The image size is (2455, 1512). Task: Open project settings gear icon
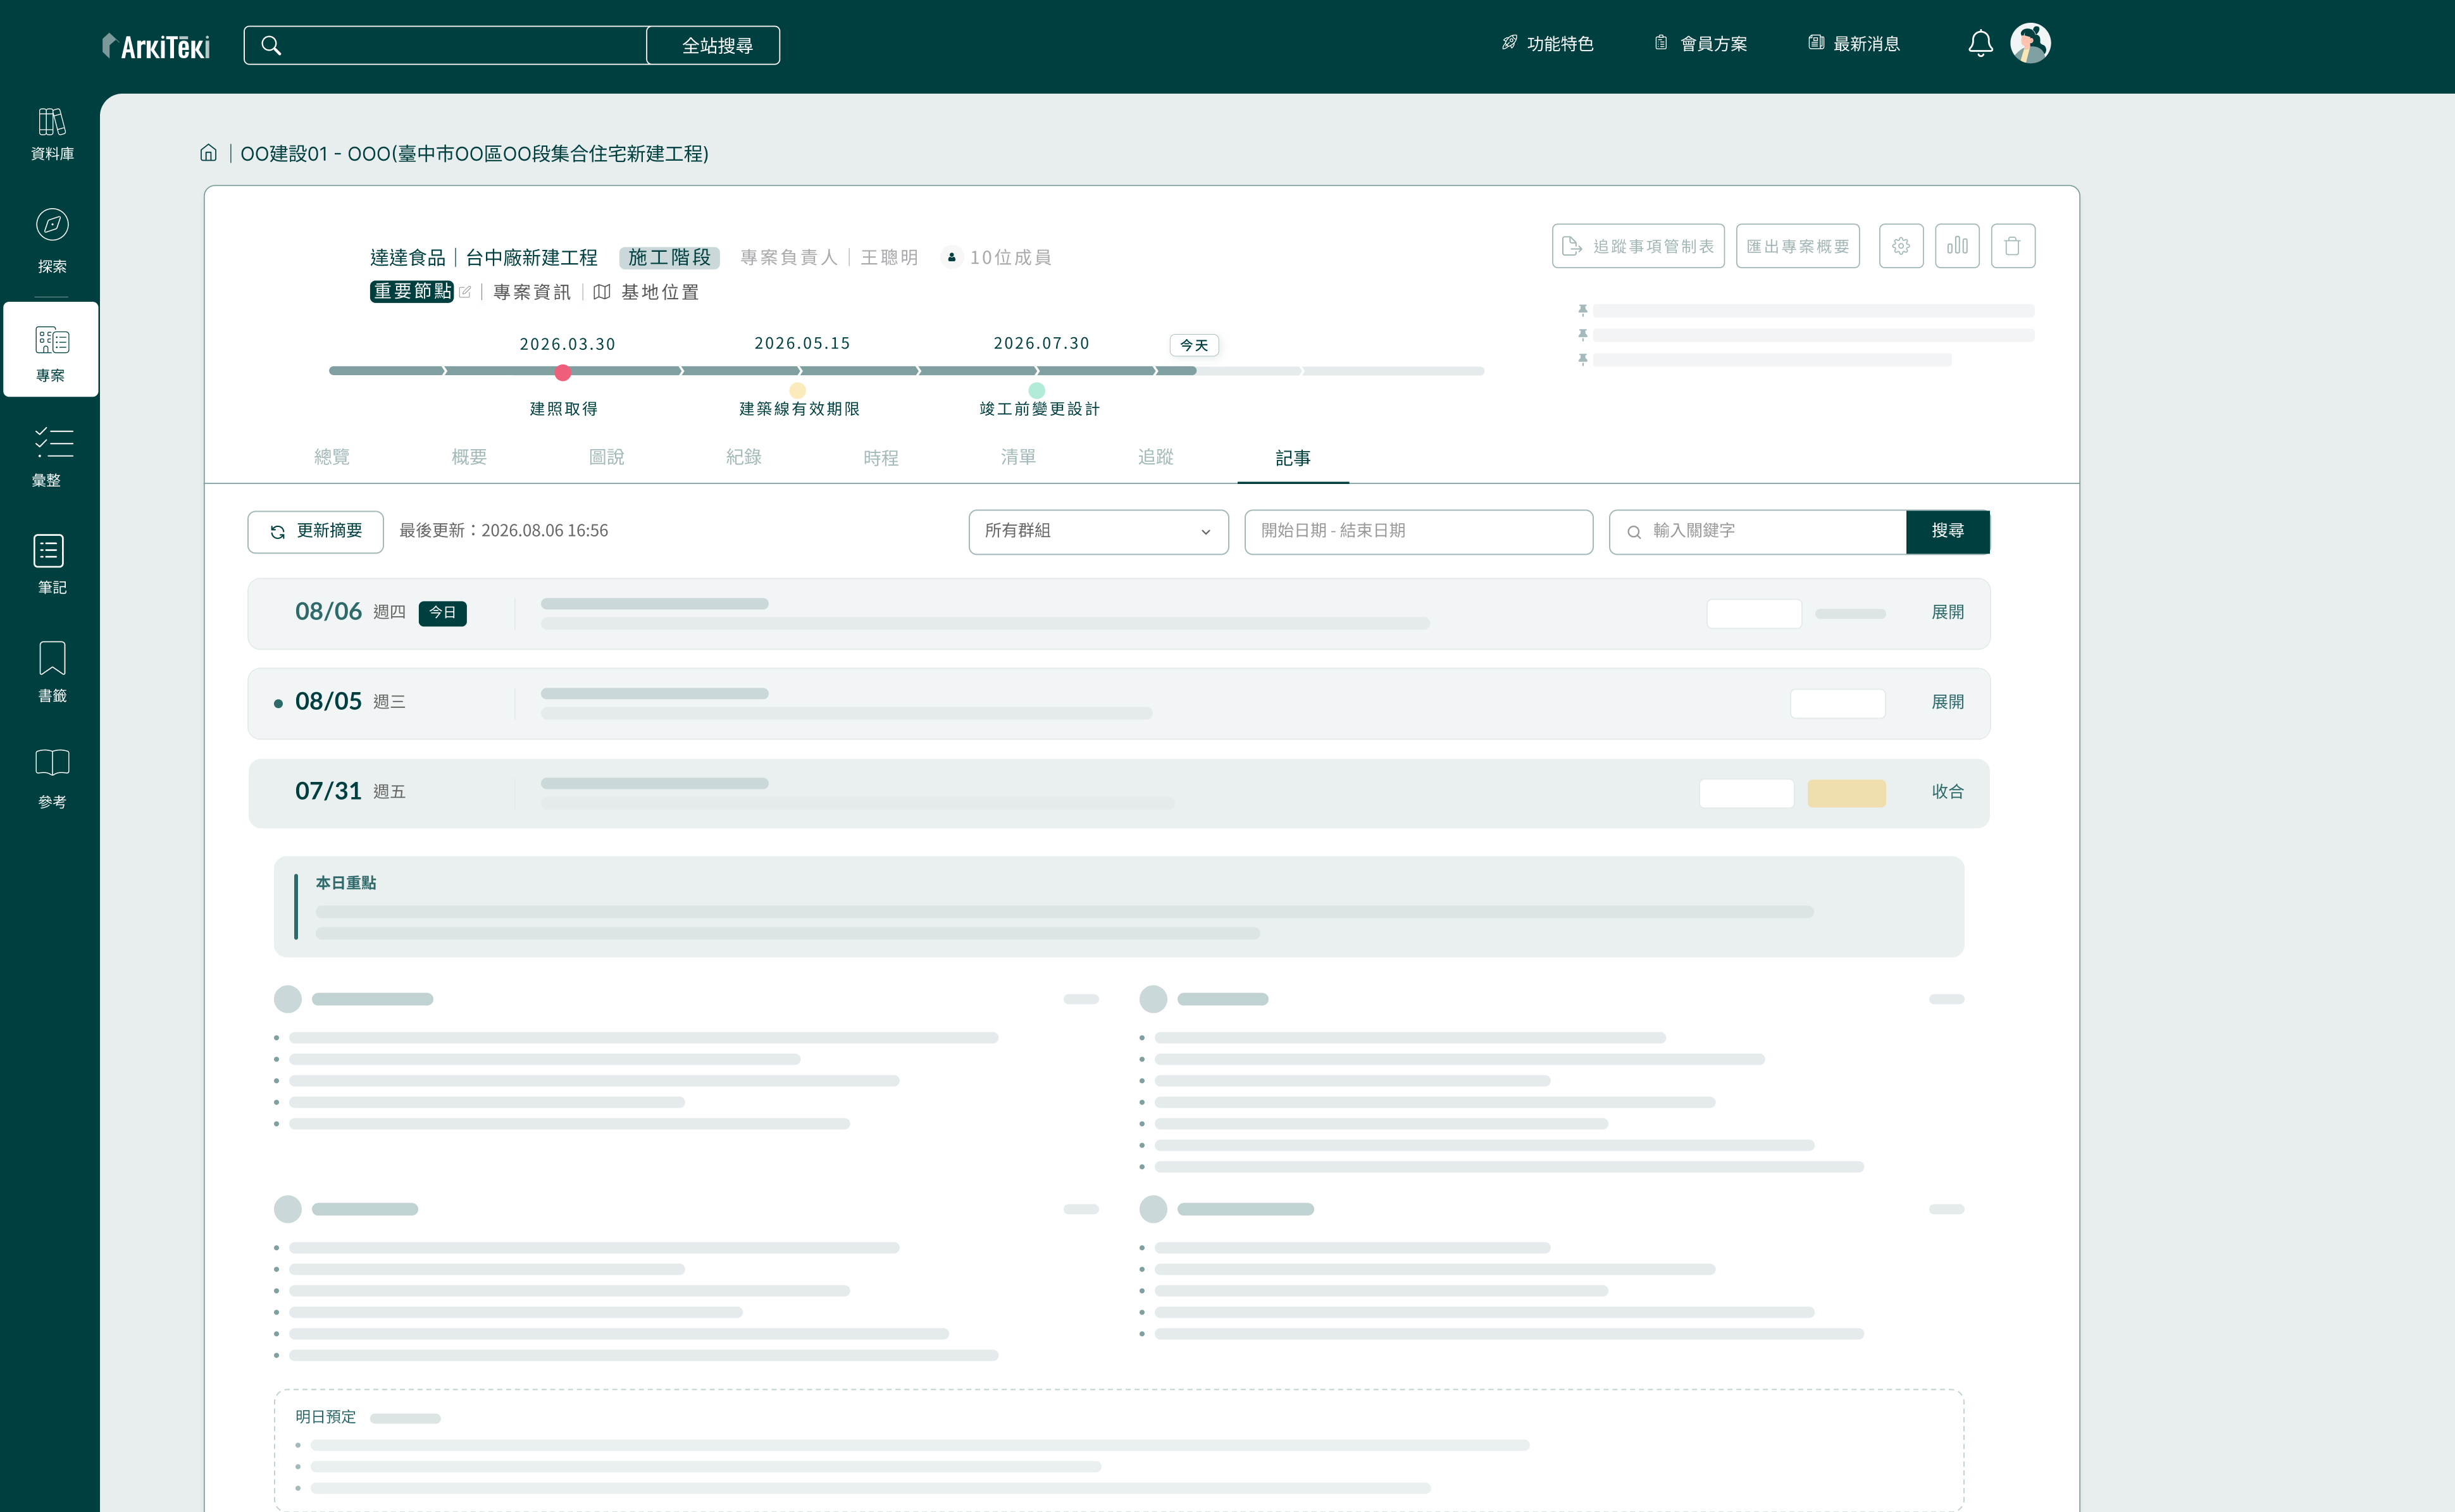[1901, 246]
